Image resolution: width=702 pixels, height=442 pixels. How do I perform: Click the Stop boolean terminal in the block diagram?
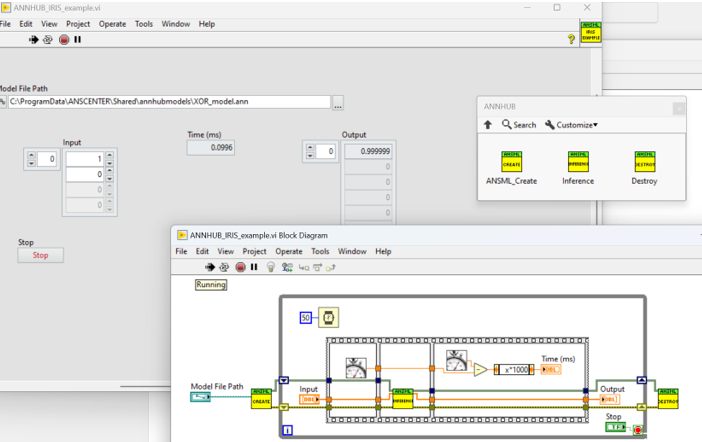coord(615,427)
